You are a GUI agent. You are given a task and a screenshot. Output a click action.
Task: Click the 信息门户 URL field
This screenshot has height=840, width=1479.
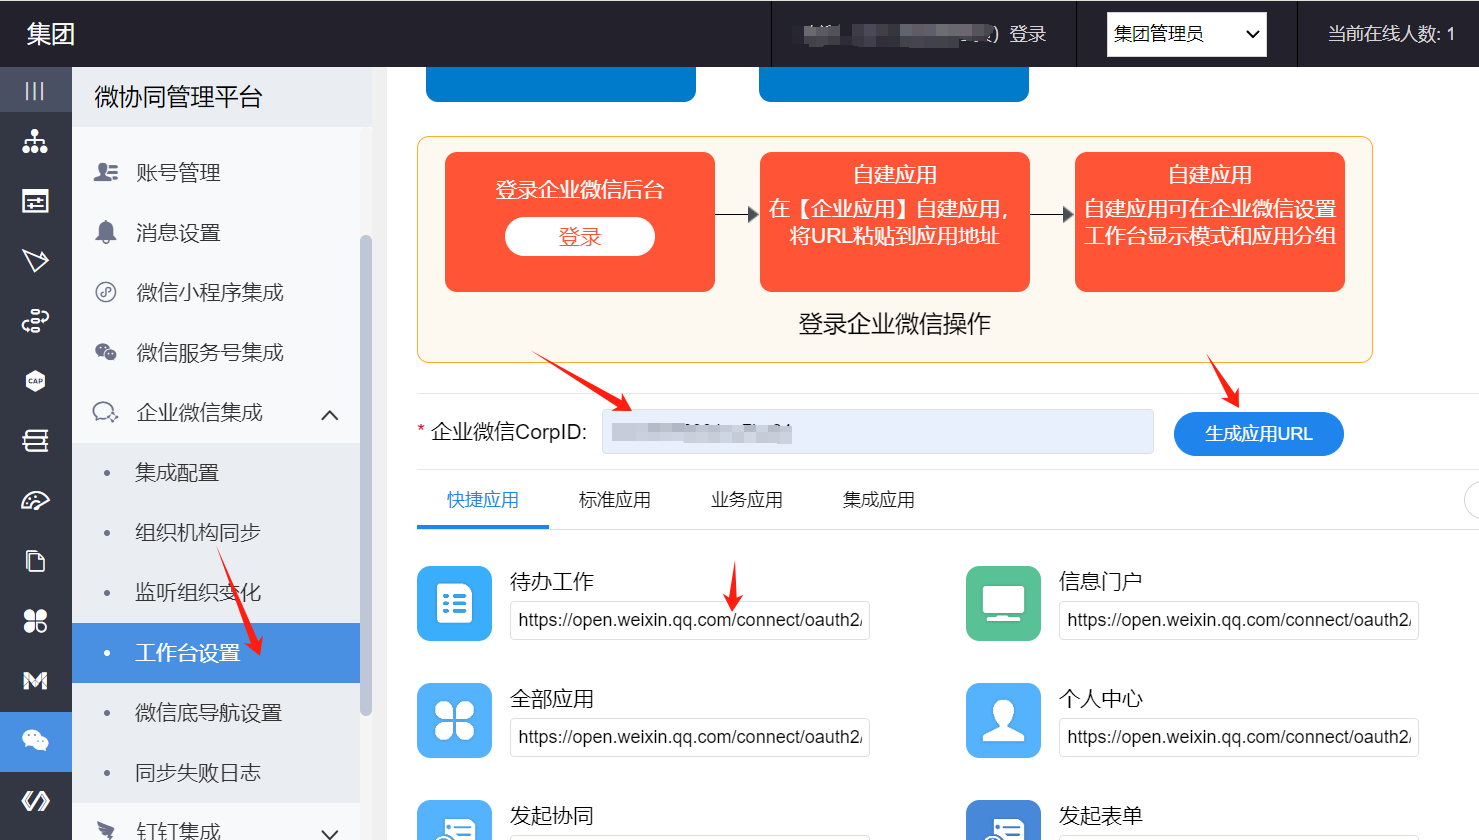[x=1239, y=620]
